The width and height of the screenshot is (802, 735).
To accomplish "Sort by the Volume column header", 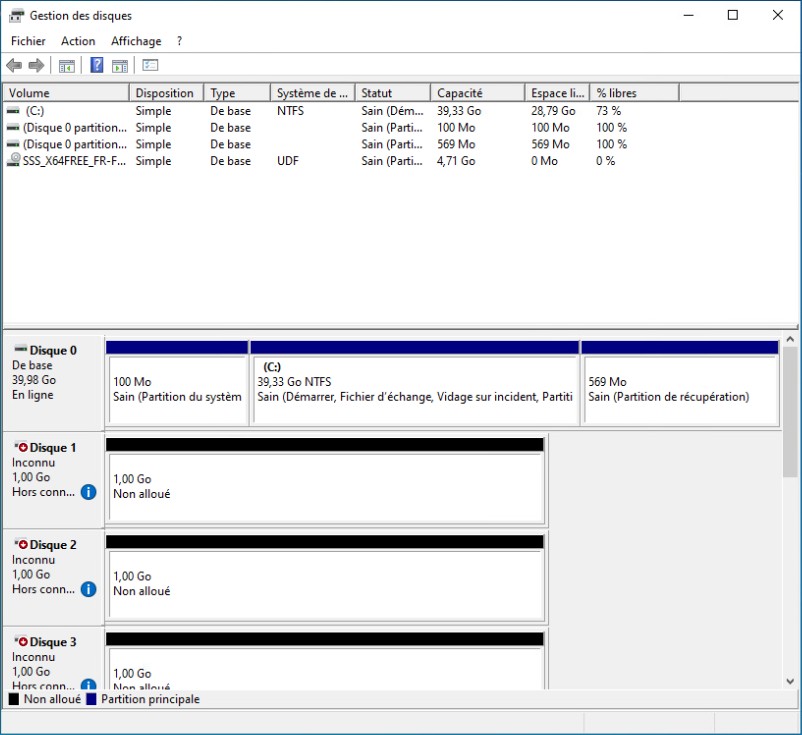I will coord(66,93).
